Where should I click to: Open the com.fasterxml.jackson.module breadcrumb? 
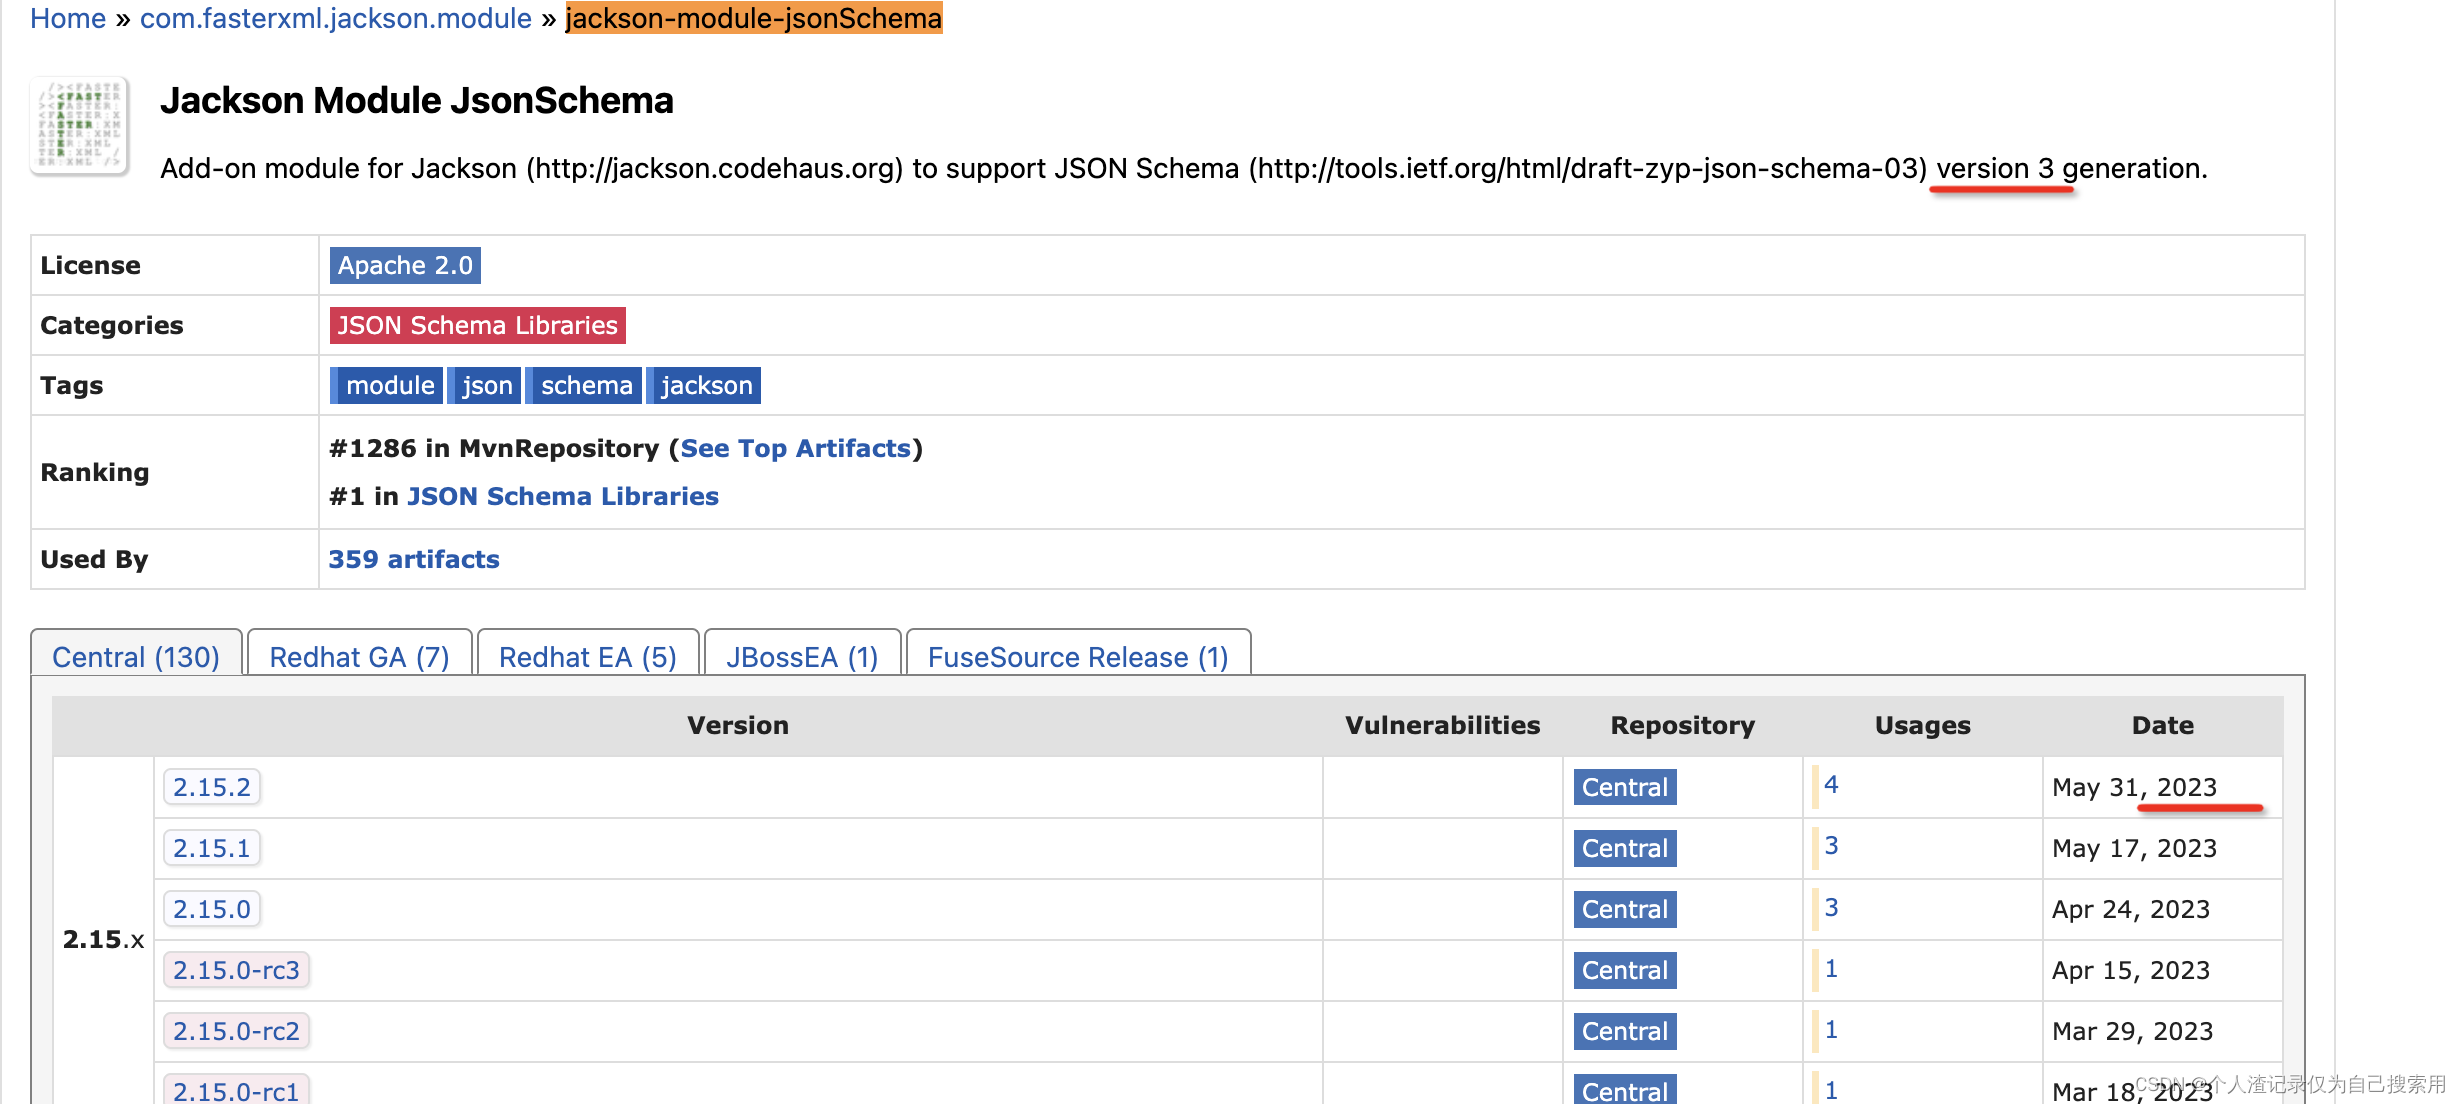click(335, 18)
